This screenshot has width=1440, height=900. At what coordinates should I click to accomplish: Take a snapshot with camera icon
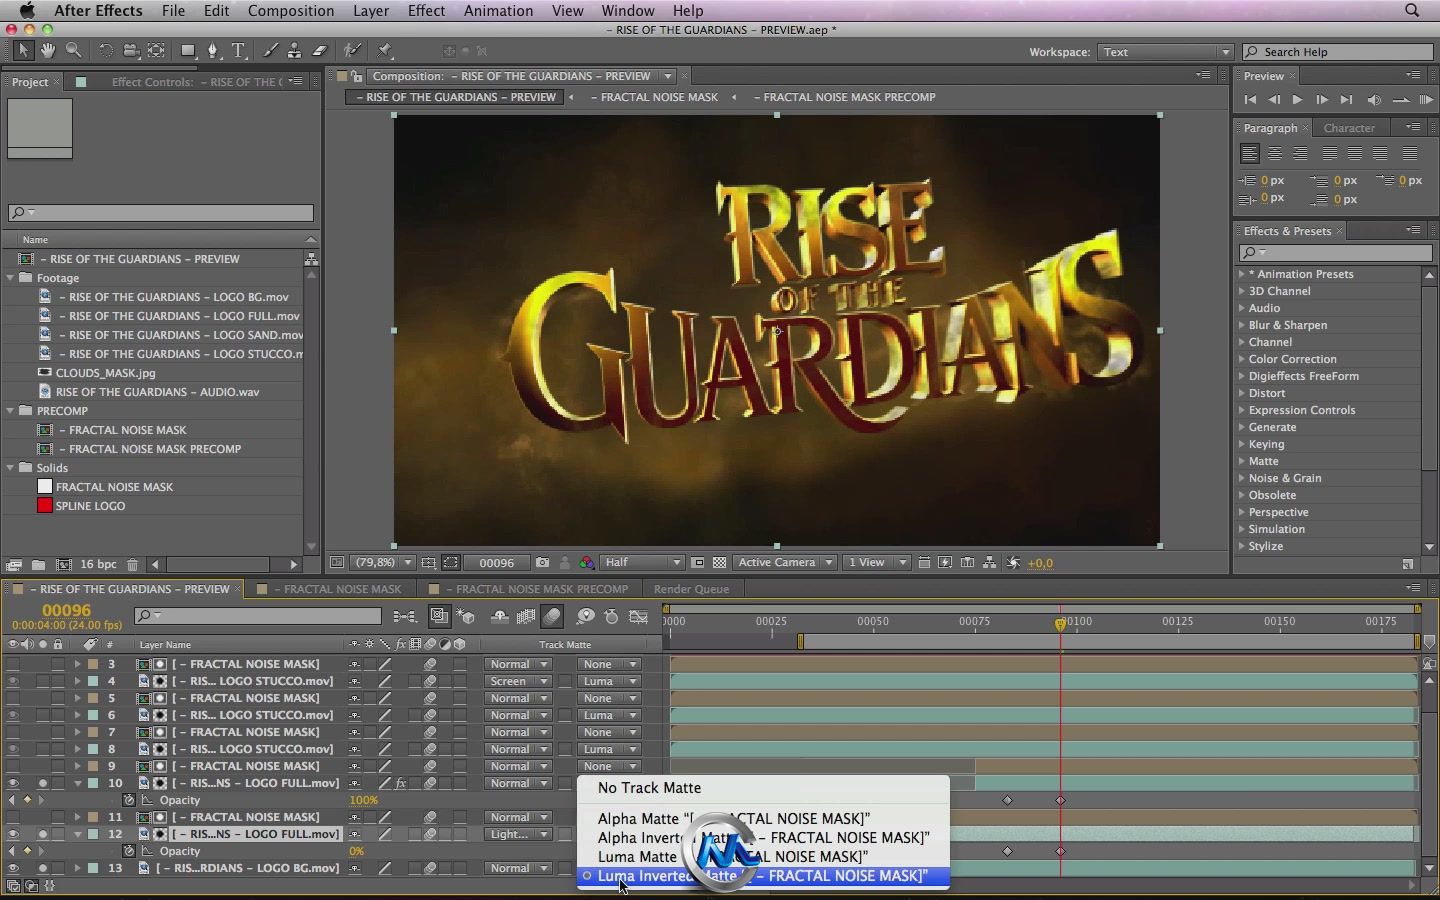click(542, 563)
